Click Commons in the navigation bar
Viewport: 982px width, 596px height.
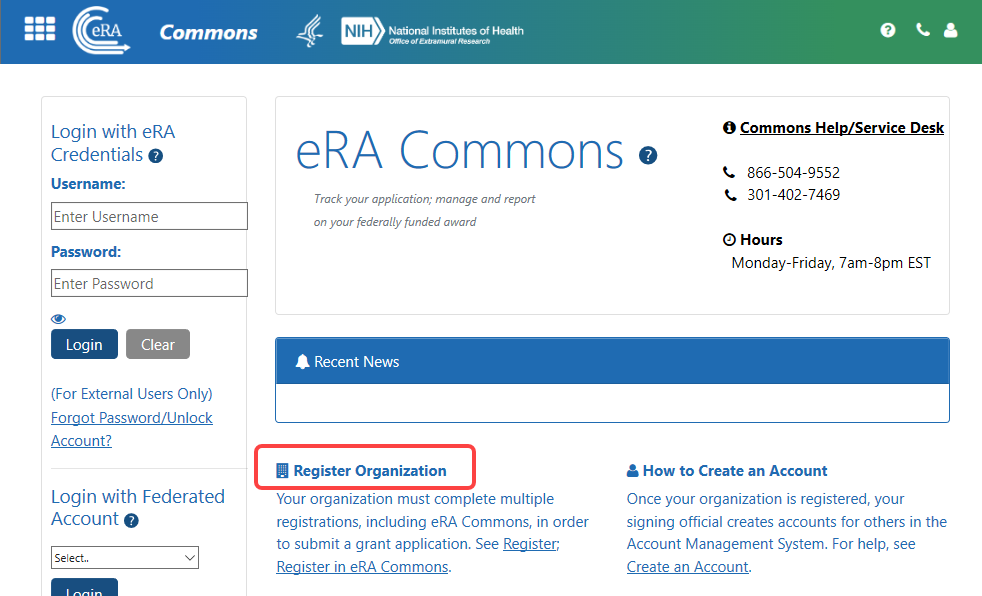point(207,31)
